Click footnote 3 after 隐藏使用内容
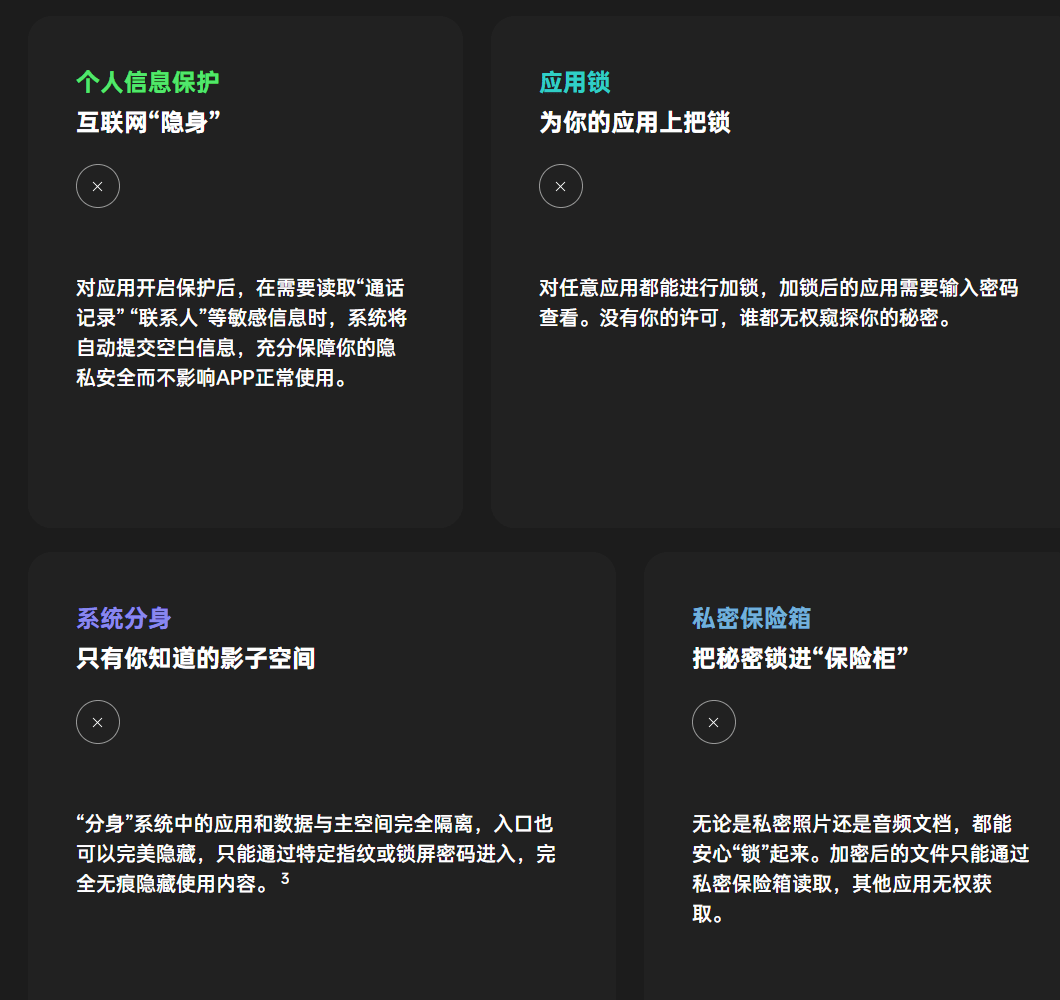Screen dimensions: 1060x1000 pyautogui.click(x=285, y=878)
